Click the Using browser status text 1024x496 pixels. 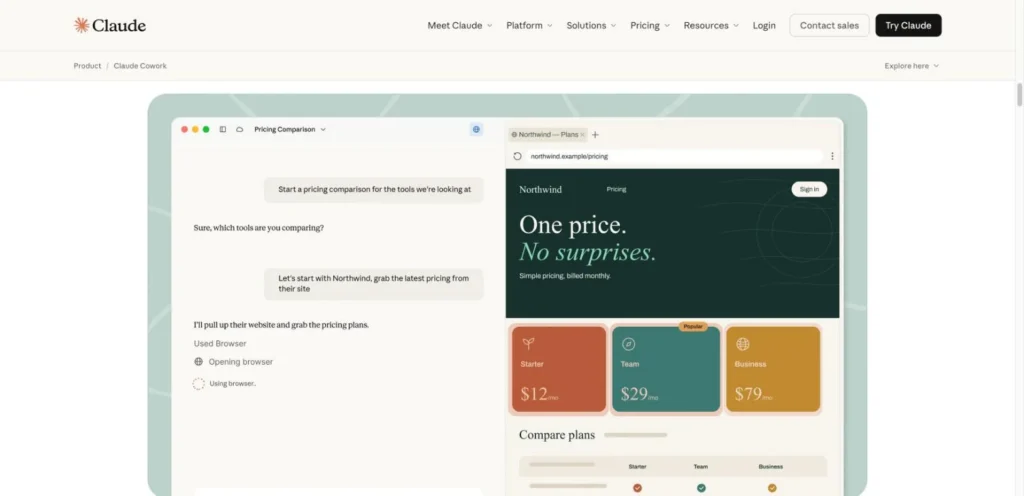[232, 384]
